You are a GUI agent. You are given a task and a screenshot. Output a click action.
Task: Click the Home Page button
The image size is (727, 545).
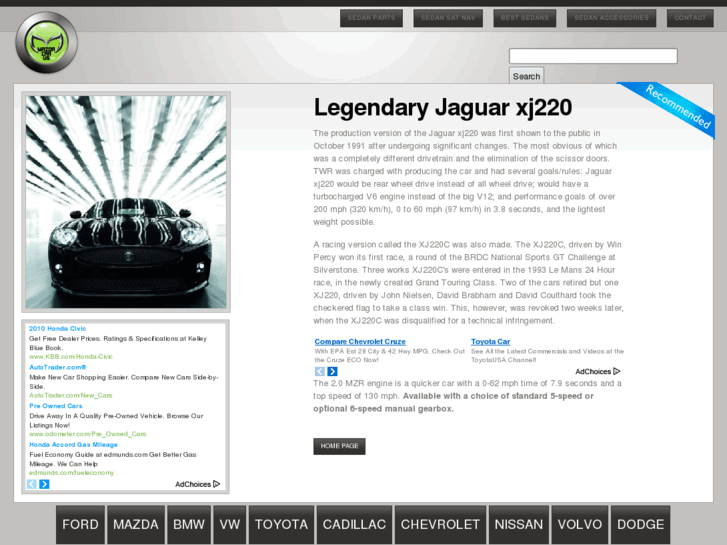(x=339, y=446)
